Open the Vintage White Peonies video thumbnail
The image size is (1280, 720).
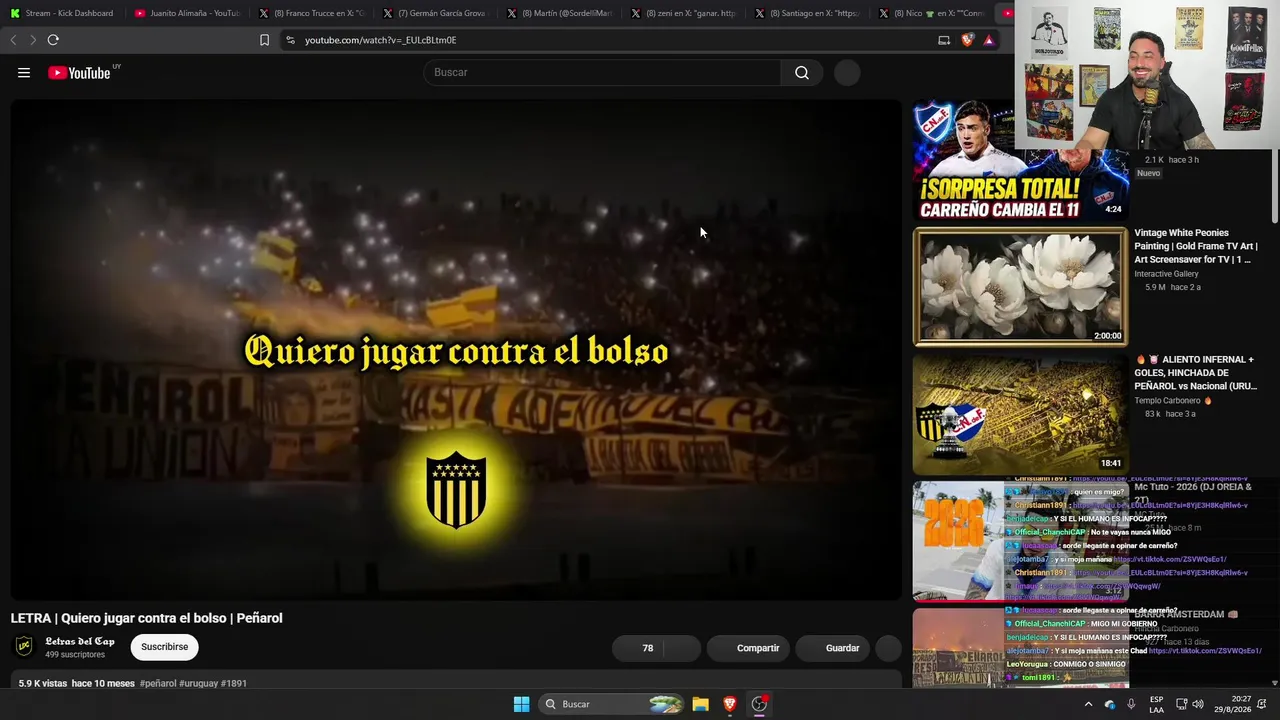[x=1020, y=287]
